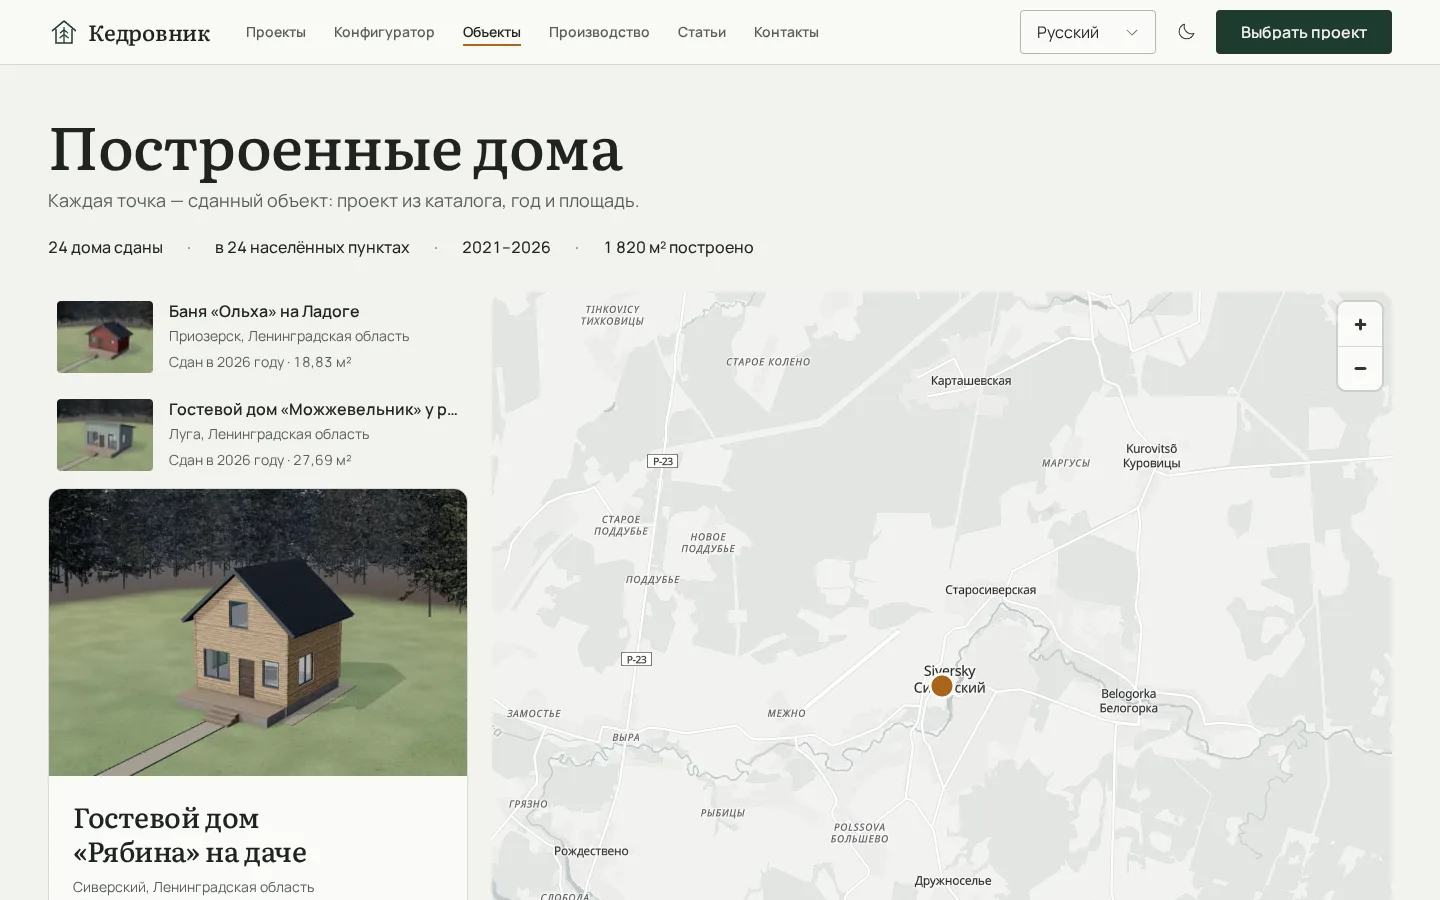Open the Баня «Ольха» на Ладоге thumbnail

click(105, 337)
